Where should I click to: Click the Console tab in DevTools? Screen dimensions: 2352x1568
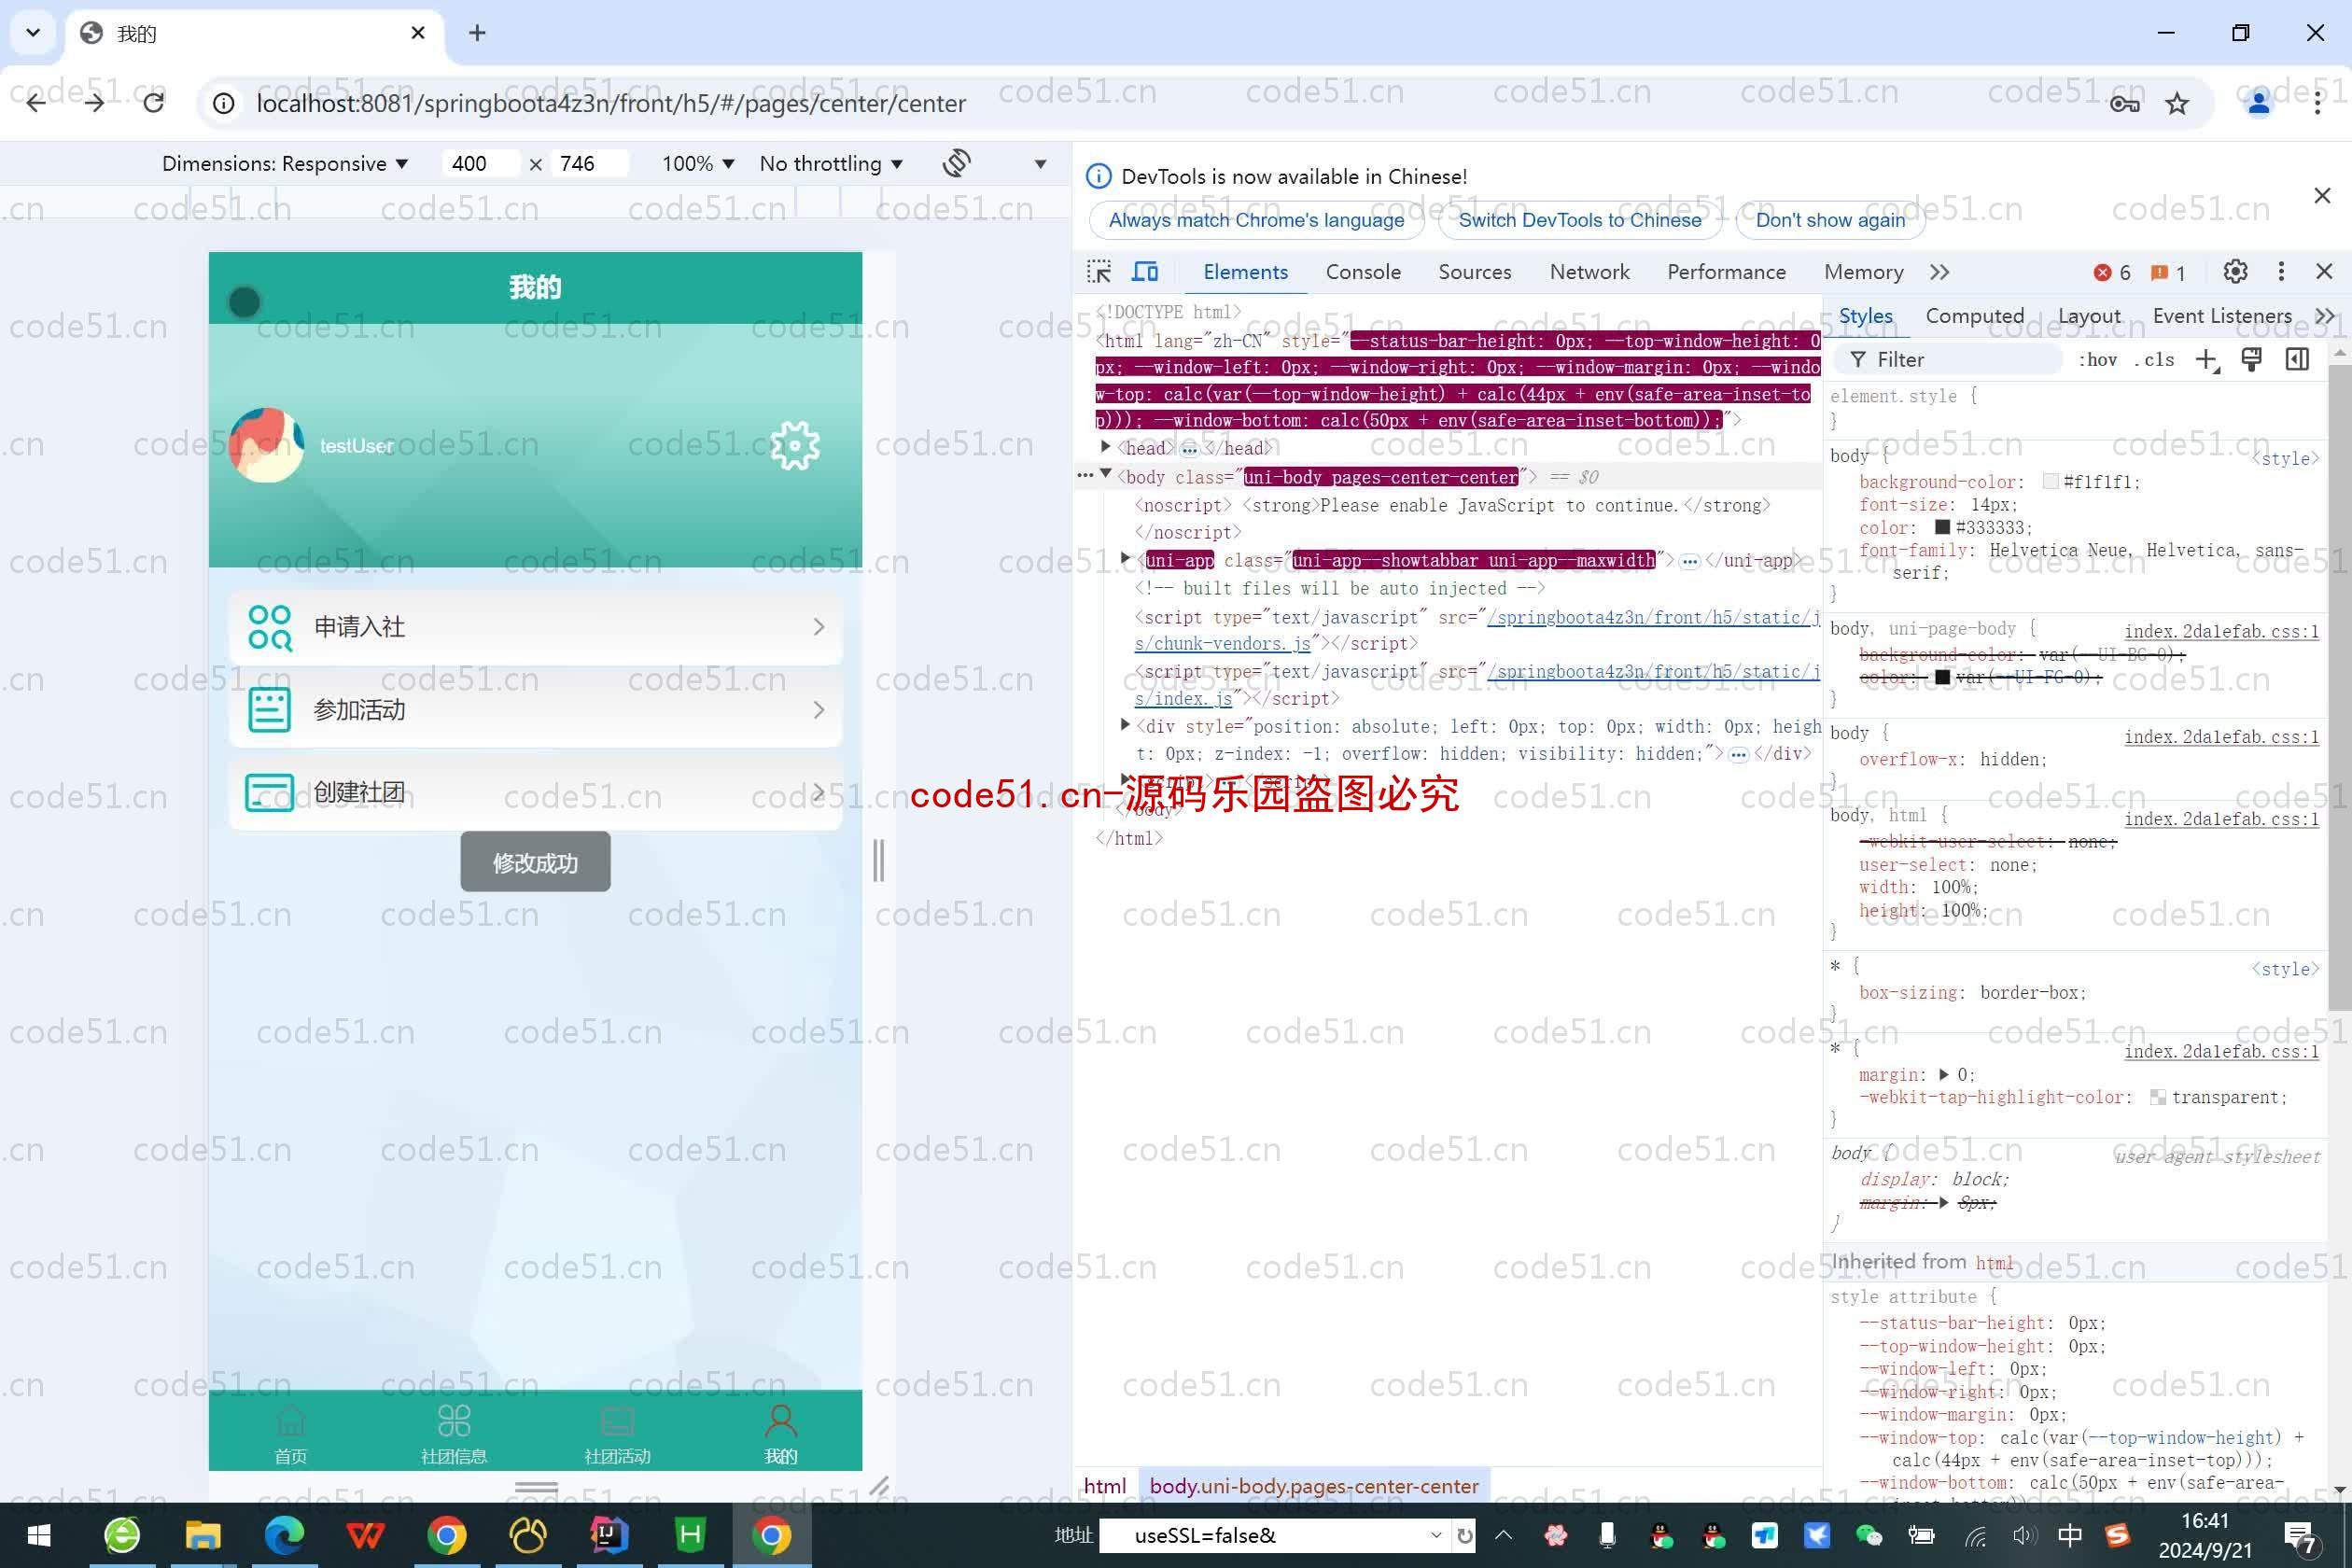(x=1364, y=272)
